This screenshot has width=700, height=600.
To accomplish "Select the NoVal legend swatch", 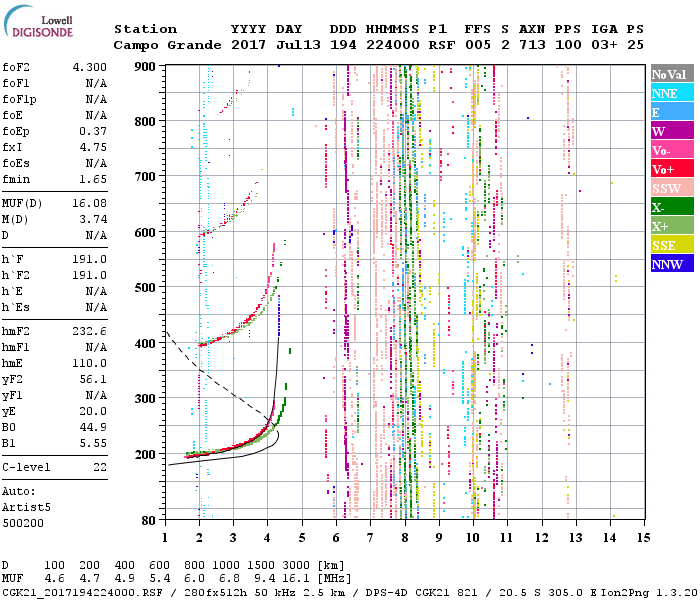I will tap(669, 75).
